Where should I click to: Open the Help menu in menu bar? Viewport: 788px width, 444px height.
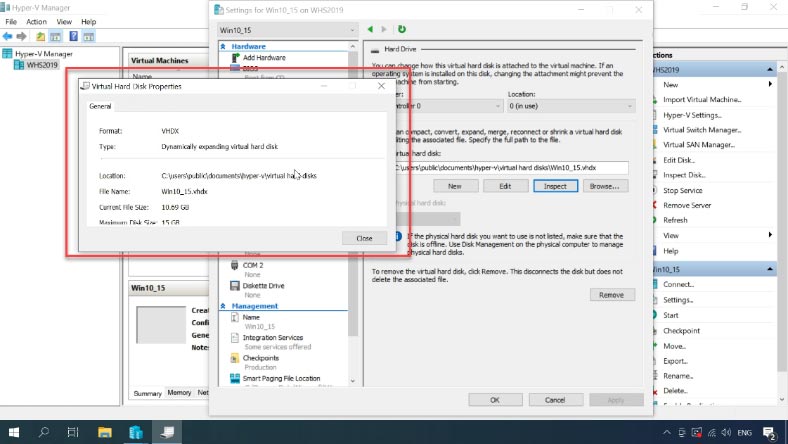(x=88, y=22)
